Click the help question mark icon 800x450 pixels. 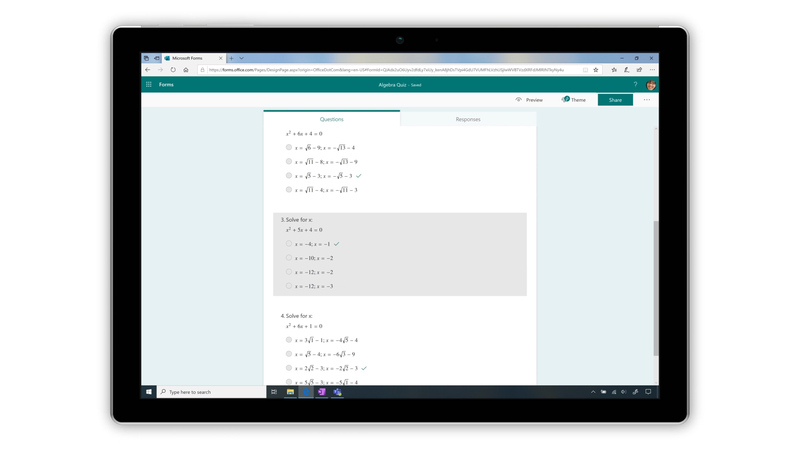click(635, 85)
